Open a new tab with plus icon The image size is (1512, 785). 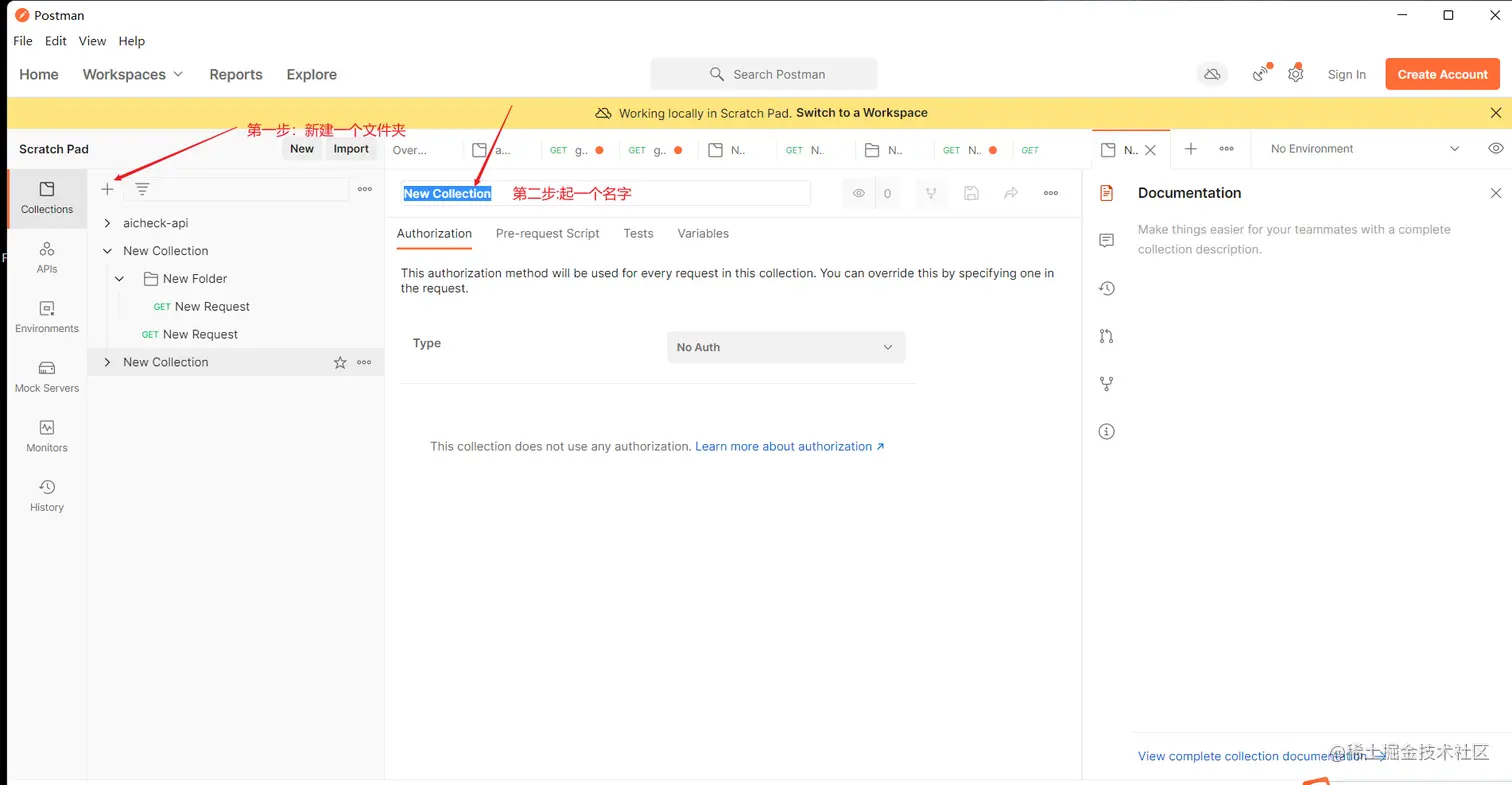[x=1190, y=148]
